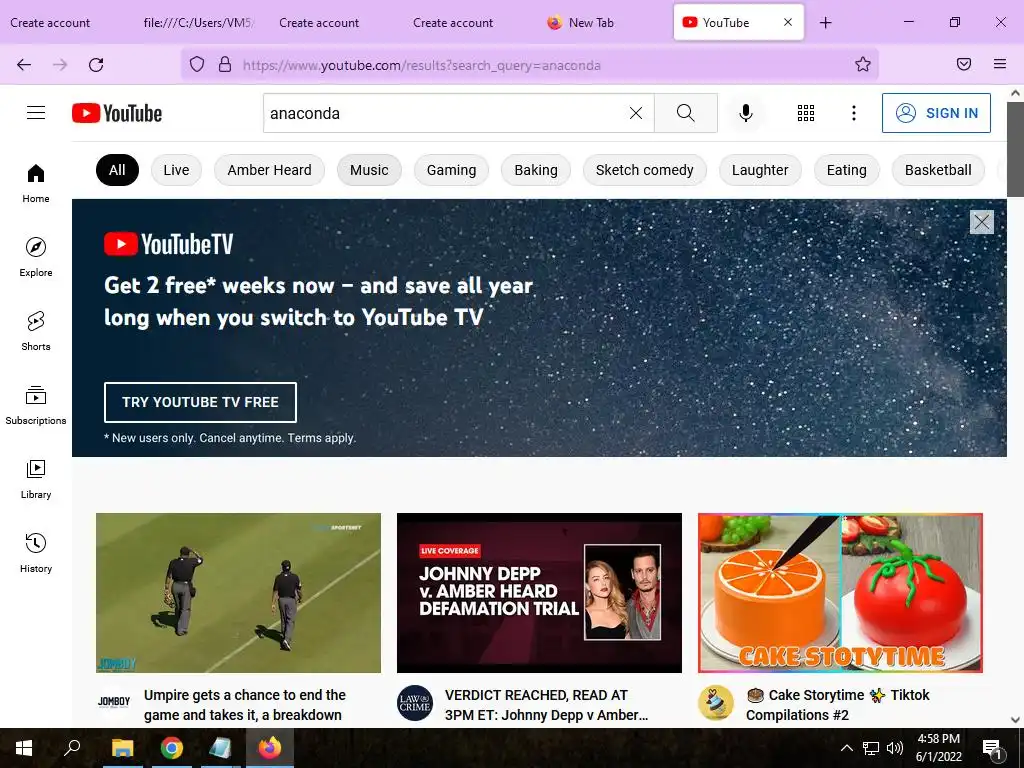The image size is (1024, 768).
Task: Open YouTube settings three-dot menu
Action: click(854, 113)
